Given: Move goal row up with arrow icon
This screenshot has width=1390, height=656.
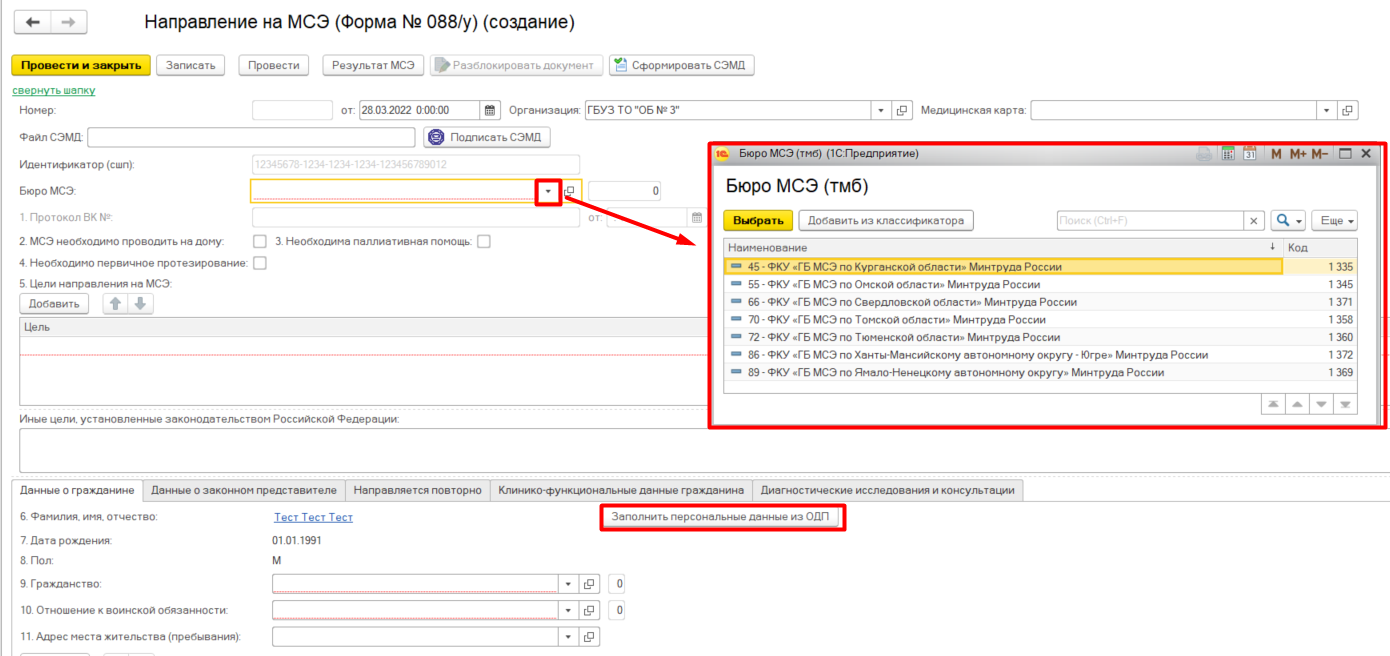Looking at the screenshot, I should click(x=116, y=303).
